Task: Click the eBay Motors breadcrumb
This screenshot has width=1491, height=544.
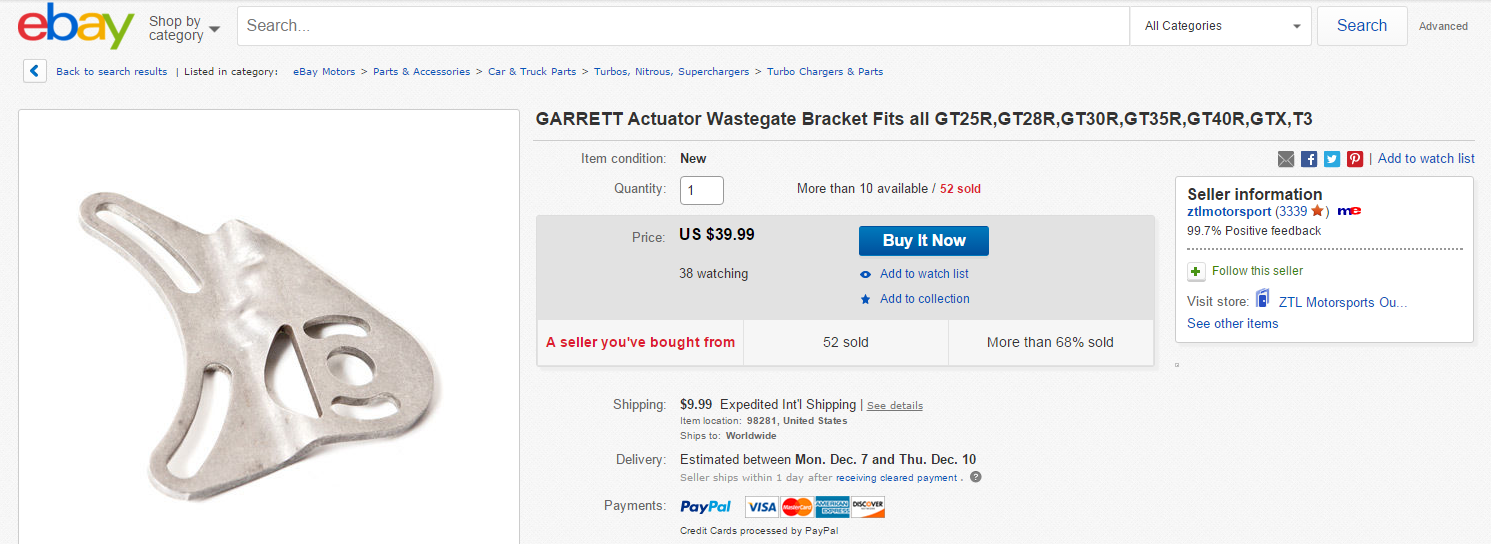Action: point(324,72)
